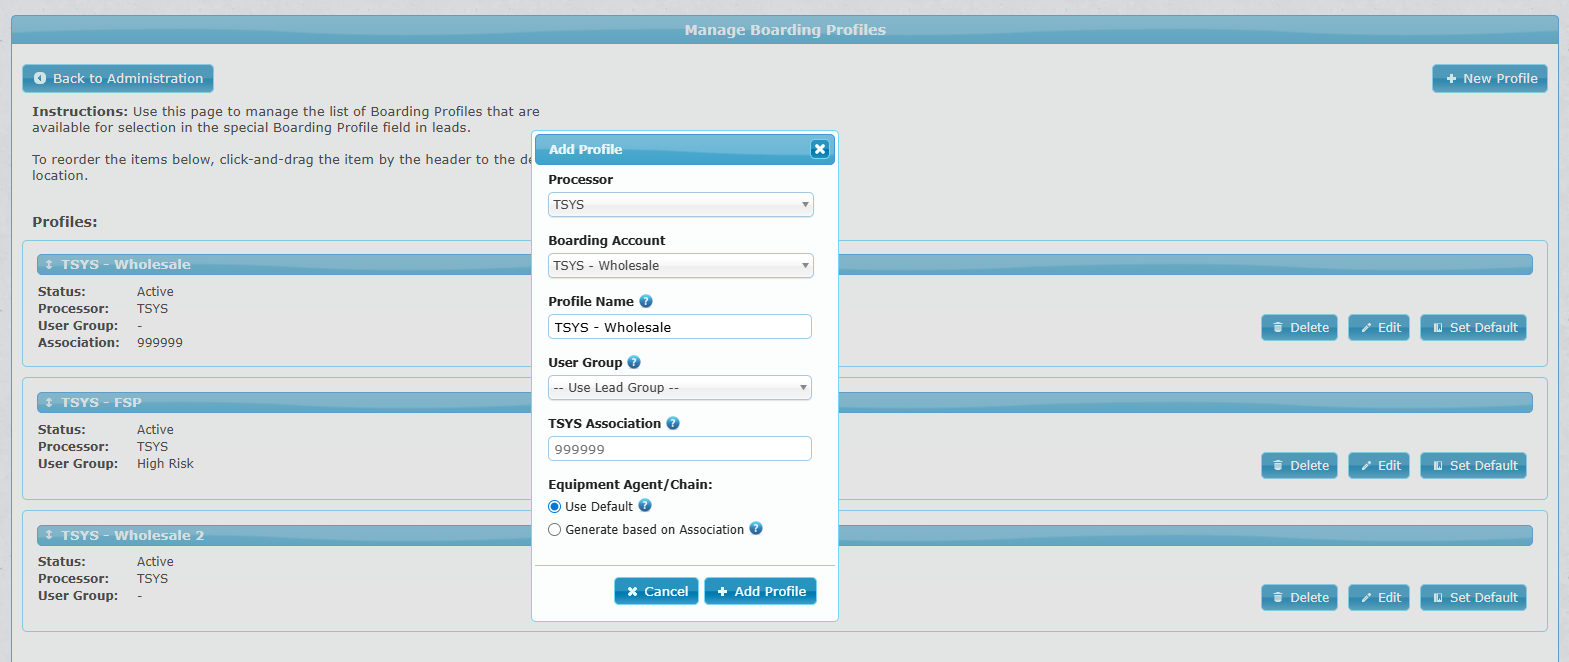This screenshot has height=662, width=1569.
Task: Click the Add Profile submit button
Action: [761, 591]
